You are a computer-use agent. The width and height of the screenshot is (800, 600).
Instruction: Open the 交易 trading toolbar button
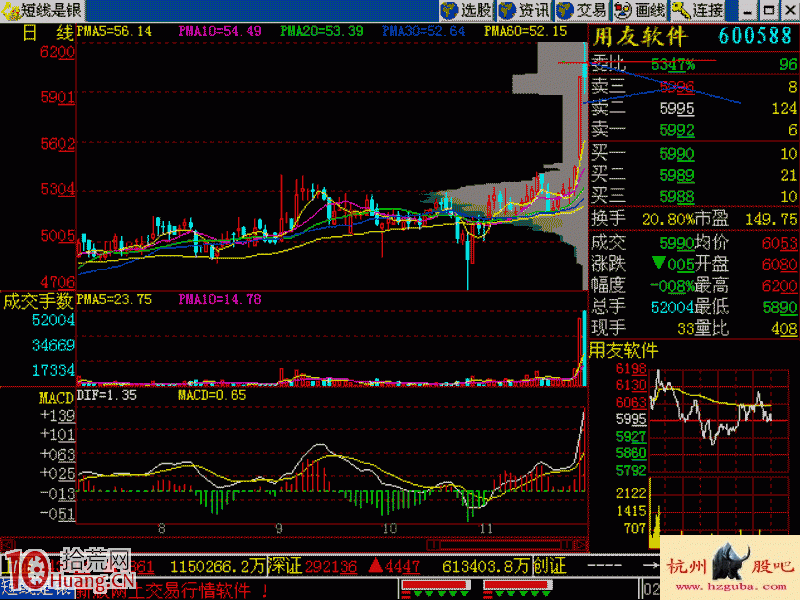click(x=582, y=10)
